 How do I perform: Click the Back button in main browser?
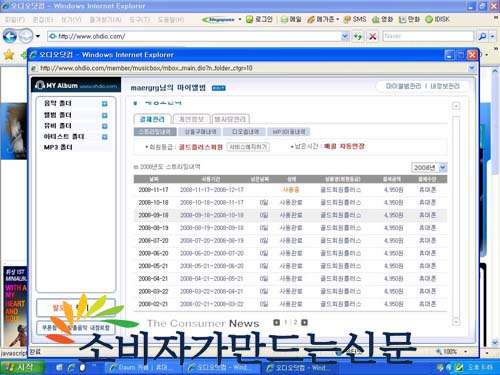10,36
